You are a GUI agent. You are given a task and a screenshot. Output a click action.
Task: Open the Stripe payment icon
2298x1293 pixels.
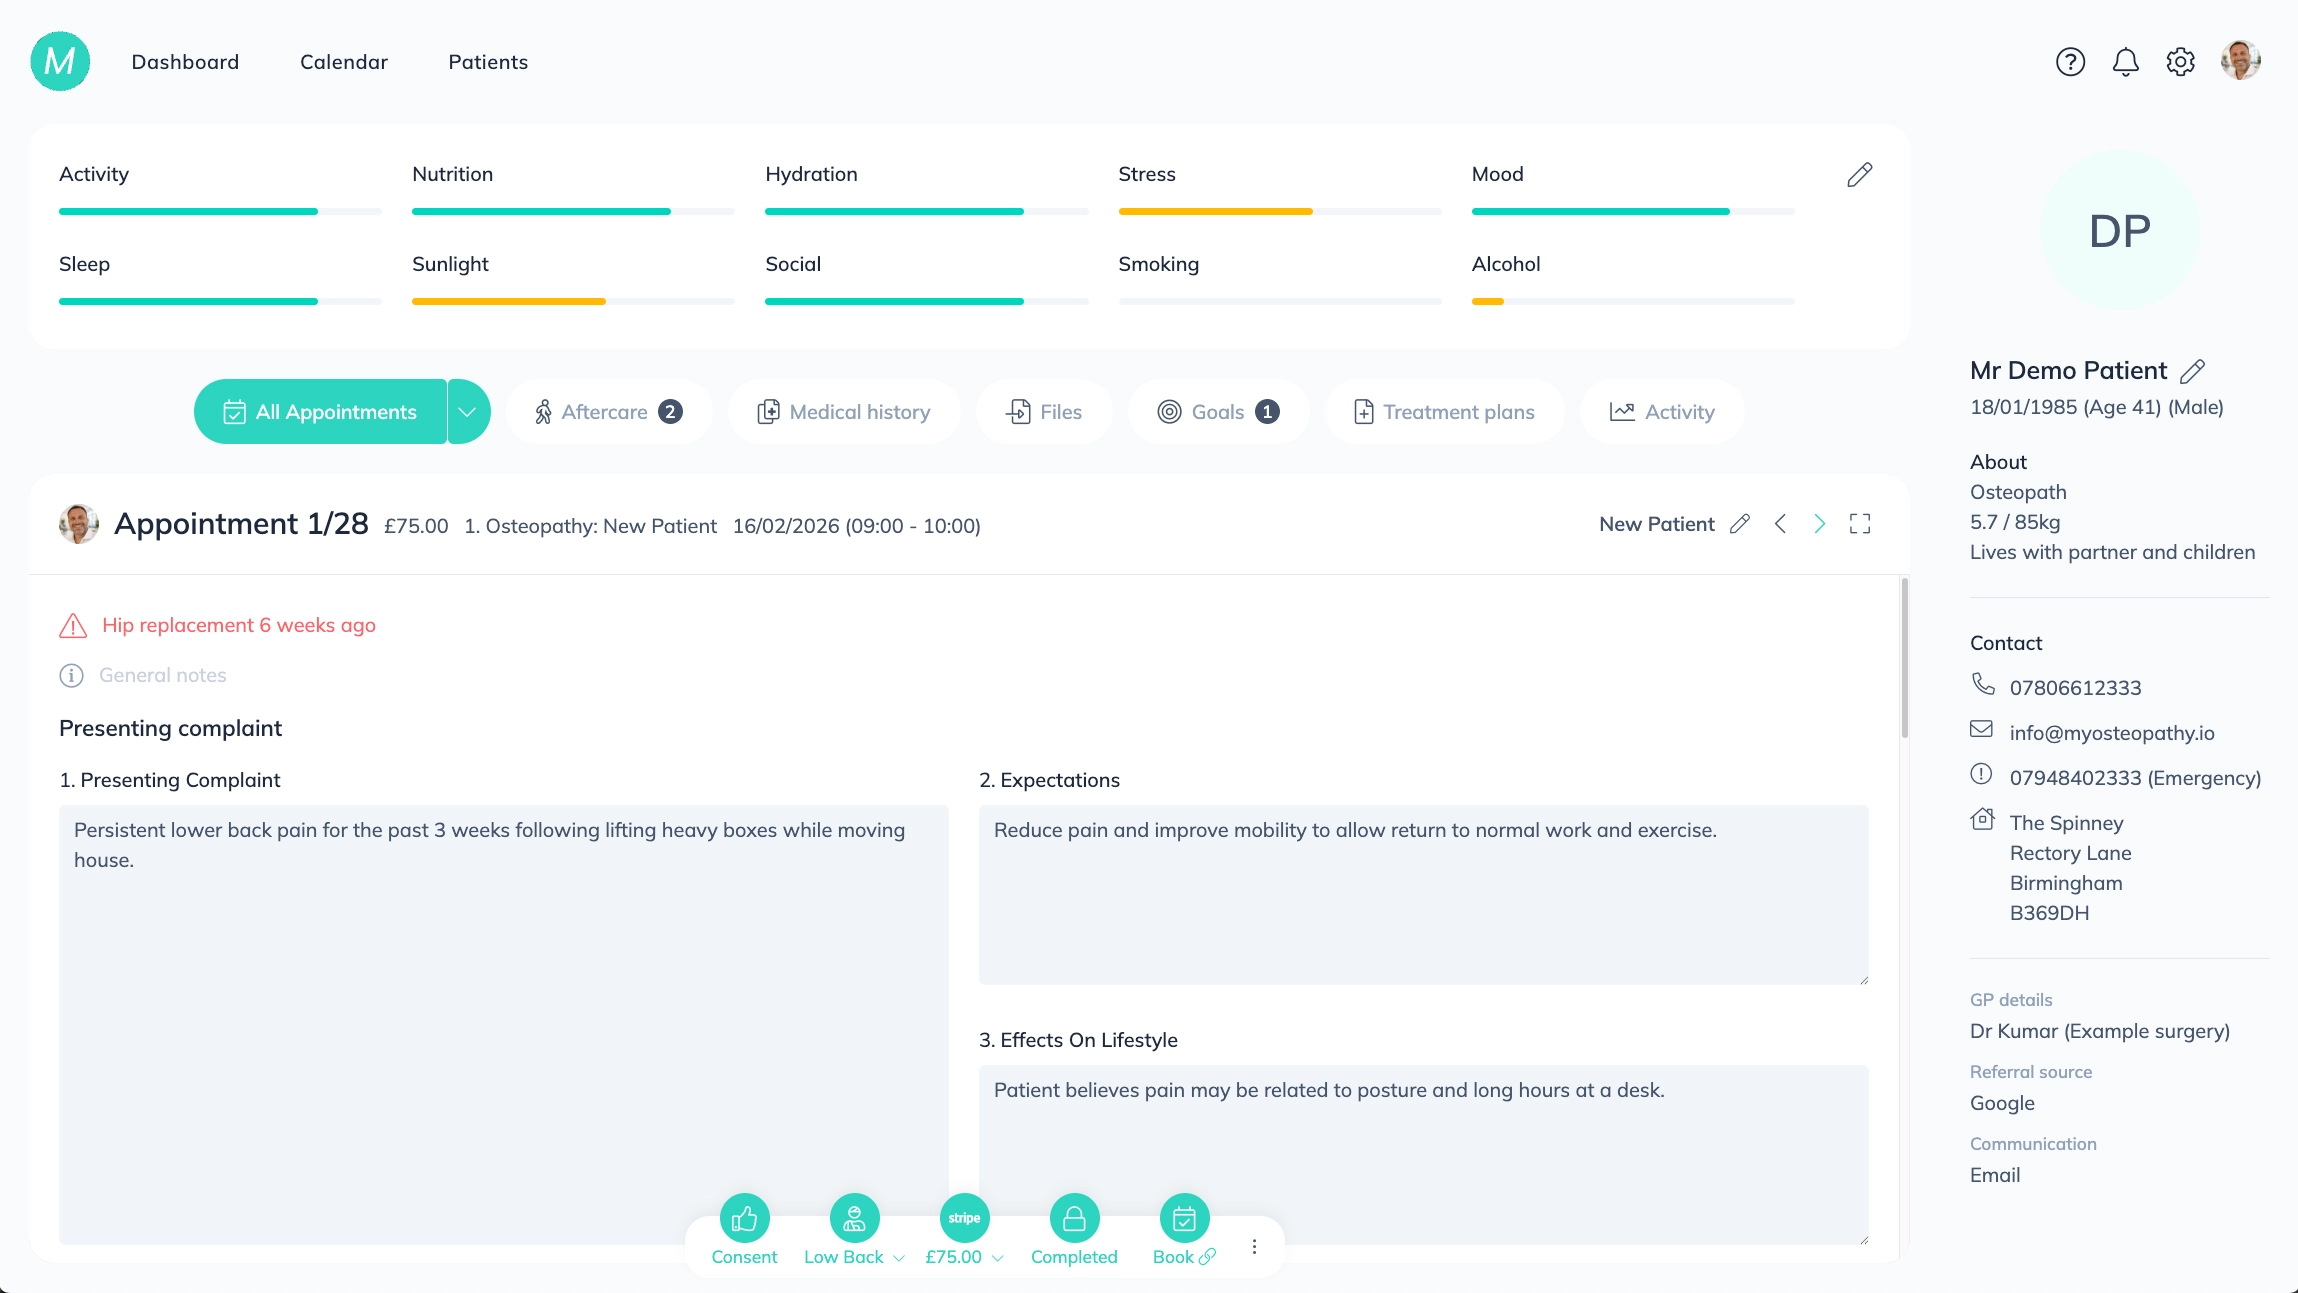pos(963,1217)
